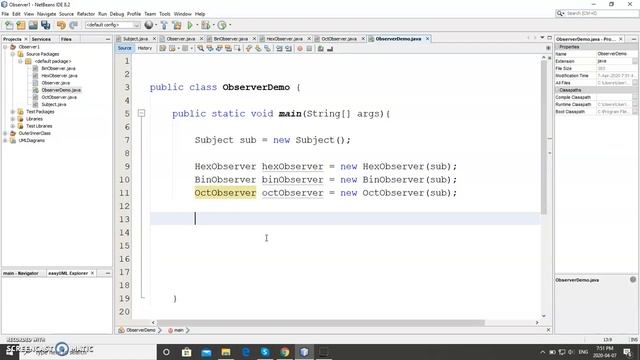Open the Navigate menu
The height and width of the screenshot is (360, 640).
coord(46,14)
